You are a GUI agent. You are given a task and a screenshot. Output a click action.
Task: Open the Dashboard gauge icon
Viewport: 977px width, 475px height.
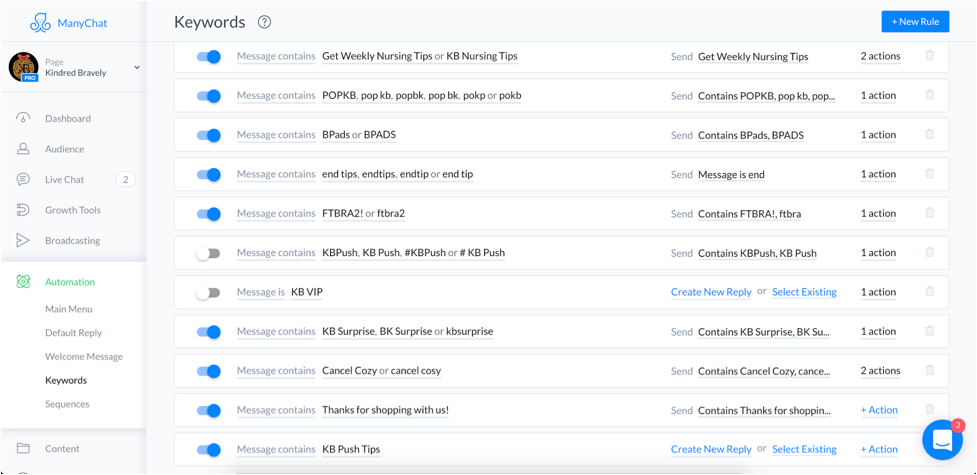click(x=23, y=118)
